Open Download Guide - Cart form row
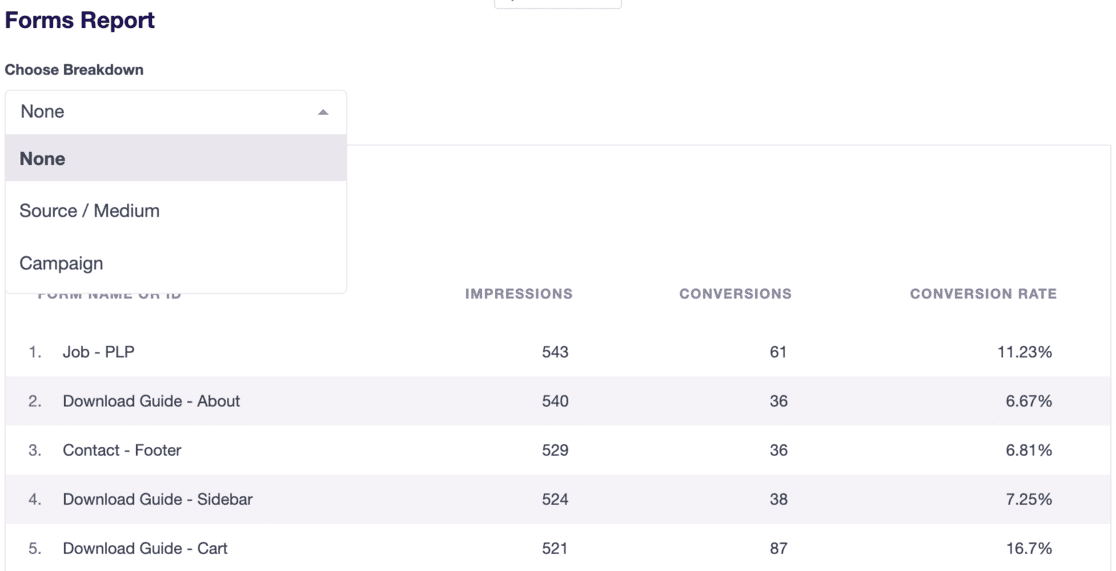The image size is (1116, 571). 558,548
